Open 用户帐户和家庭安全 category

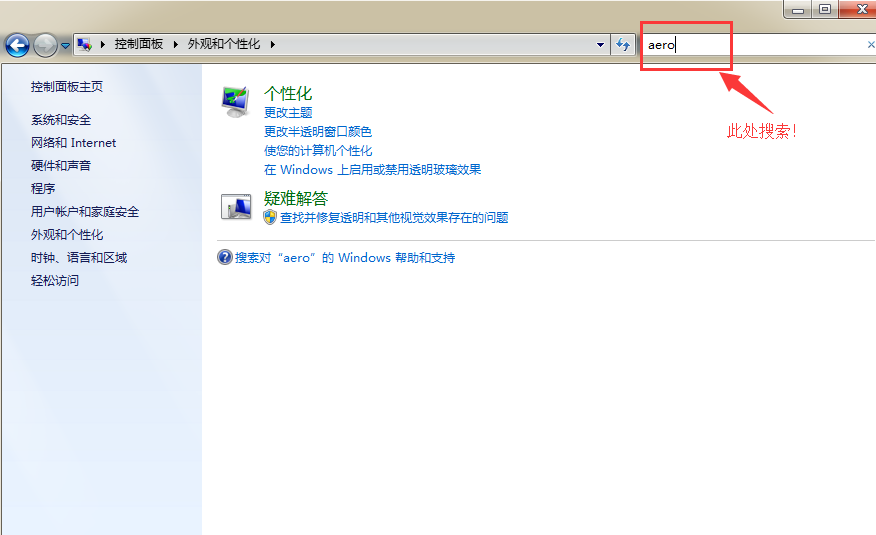(85, 212)
